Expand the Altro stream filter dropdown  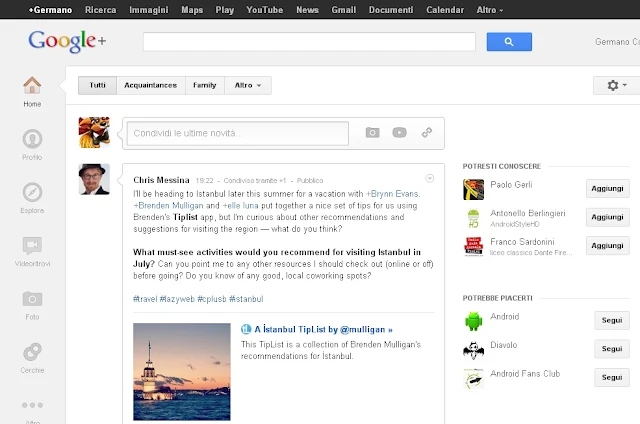248,85
